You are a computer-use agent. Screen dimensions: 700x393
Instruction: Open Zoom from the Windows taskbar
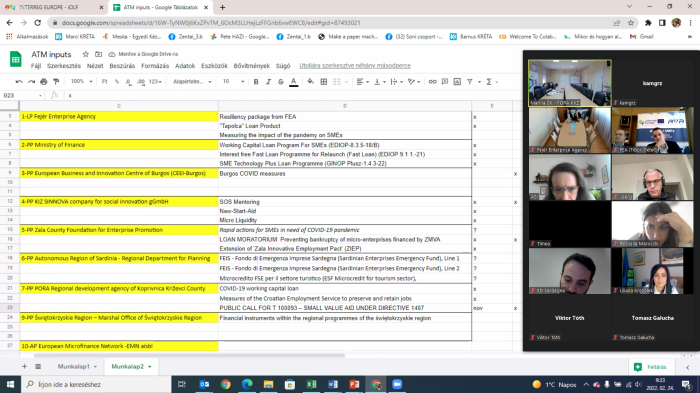pyautogui.click(x=397, y=384)
